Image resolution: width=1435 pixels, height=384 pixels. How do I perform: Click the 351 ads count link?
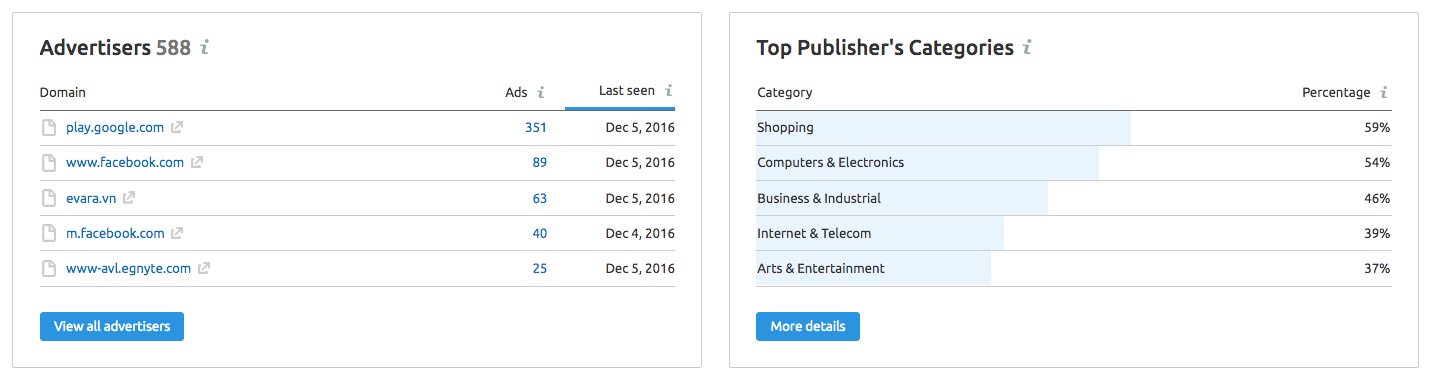click(536, 127)
